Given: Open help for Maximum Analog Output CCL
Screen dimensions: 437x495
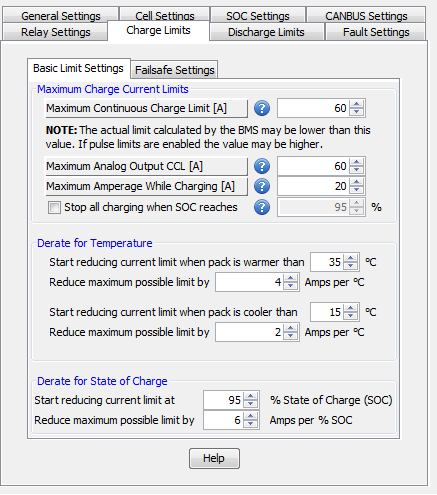Looking at the screenshot, I should pos(262,166).
